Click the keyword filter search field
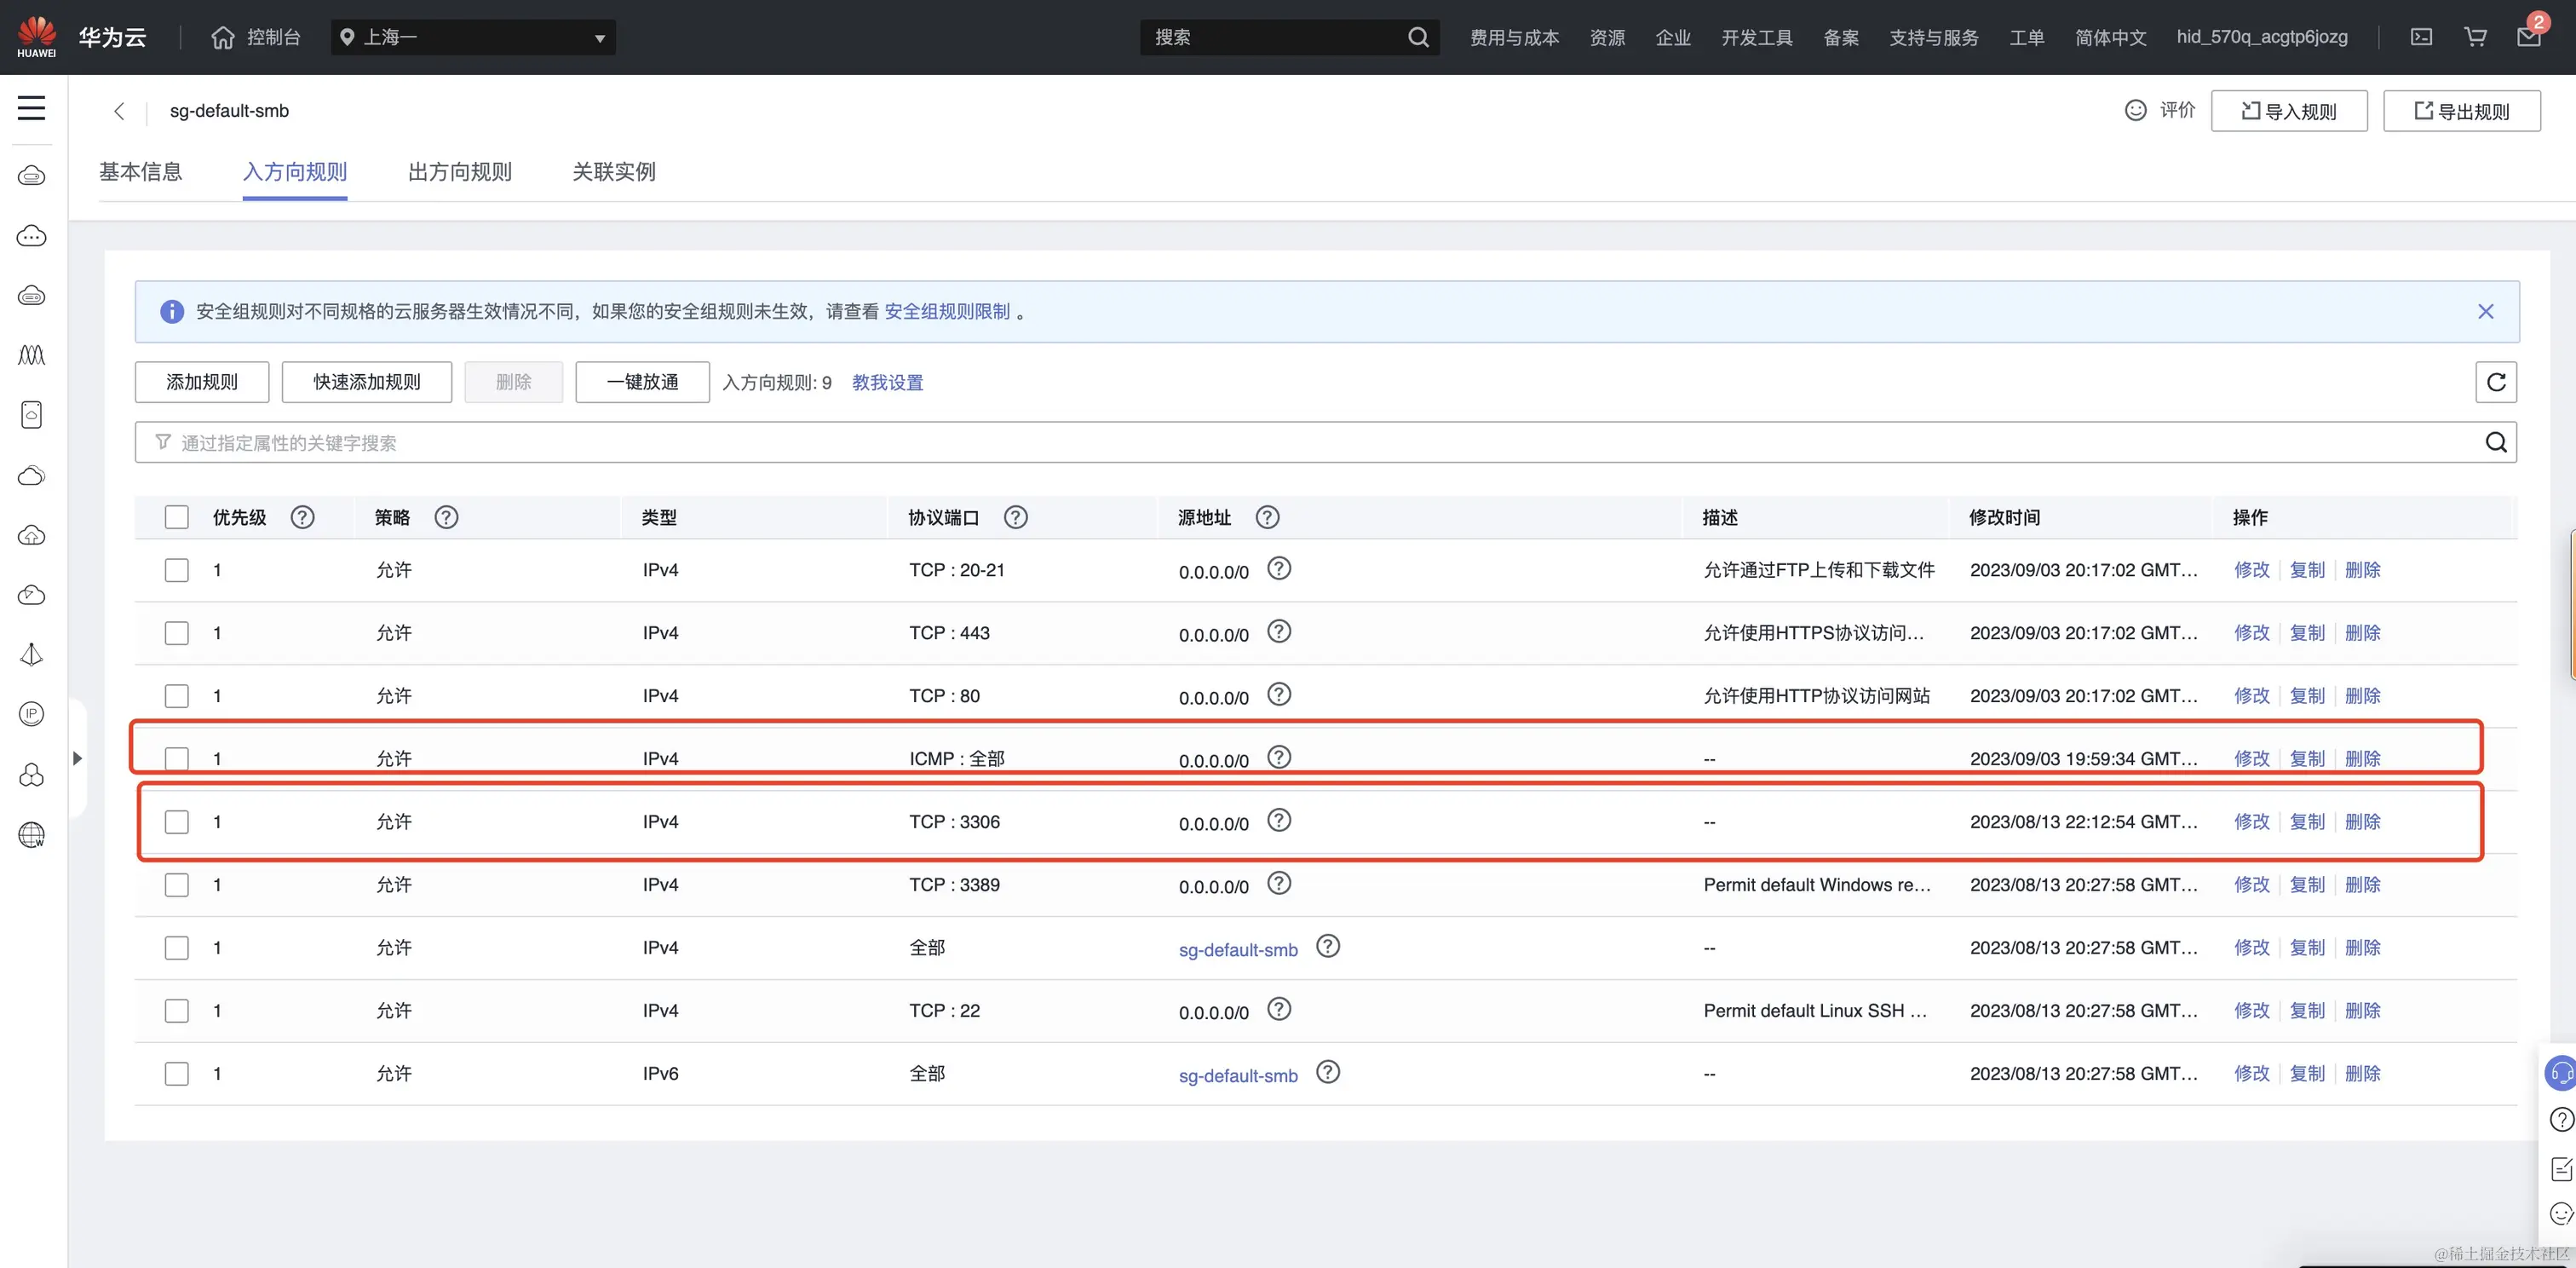Screen dimensions: 2576x1268 click(x=1300, y=443)
